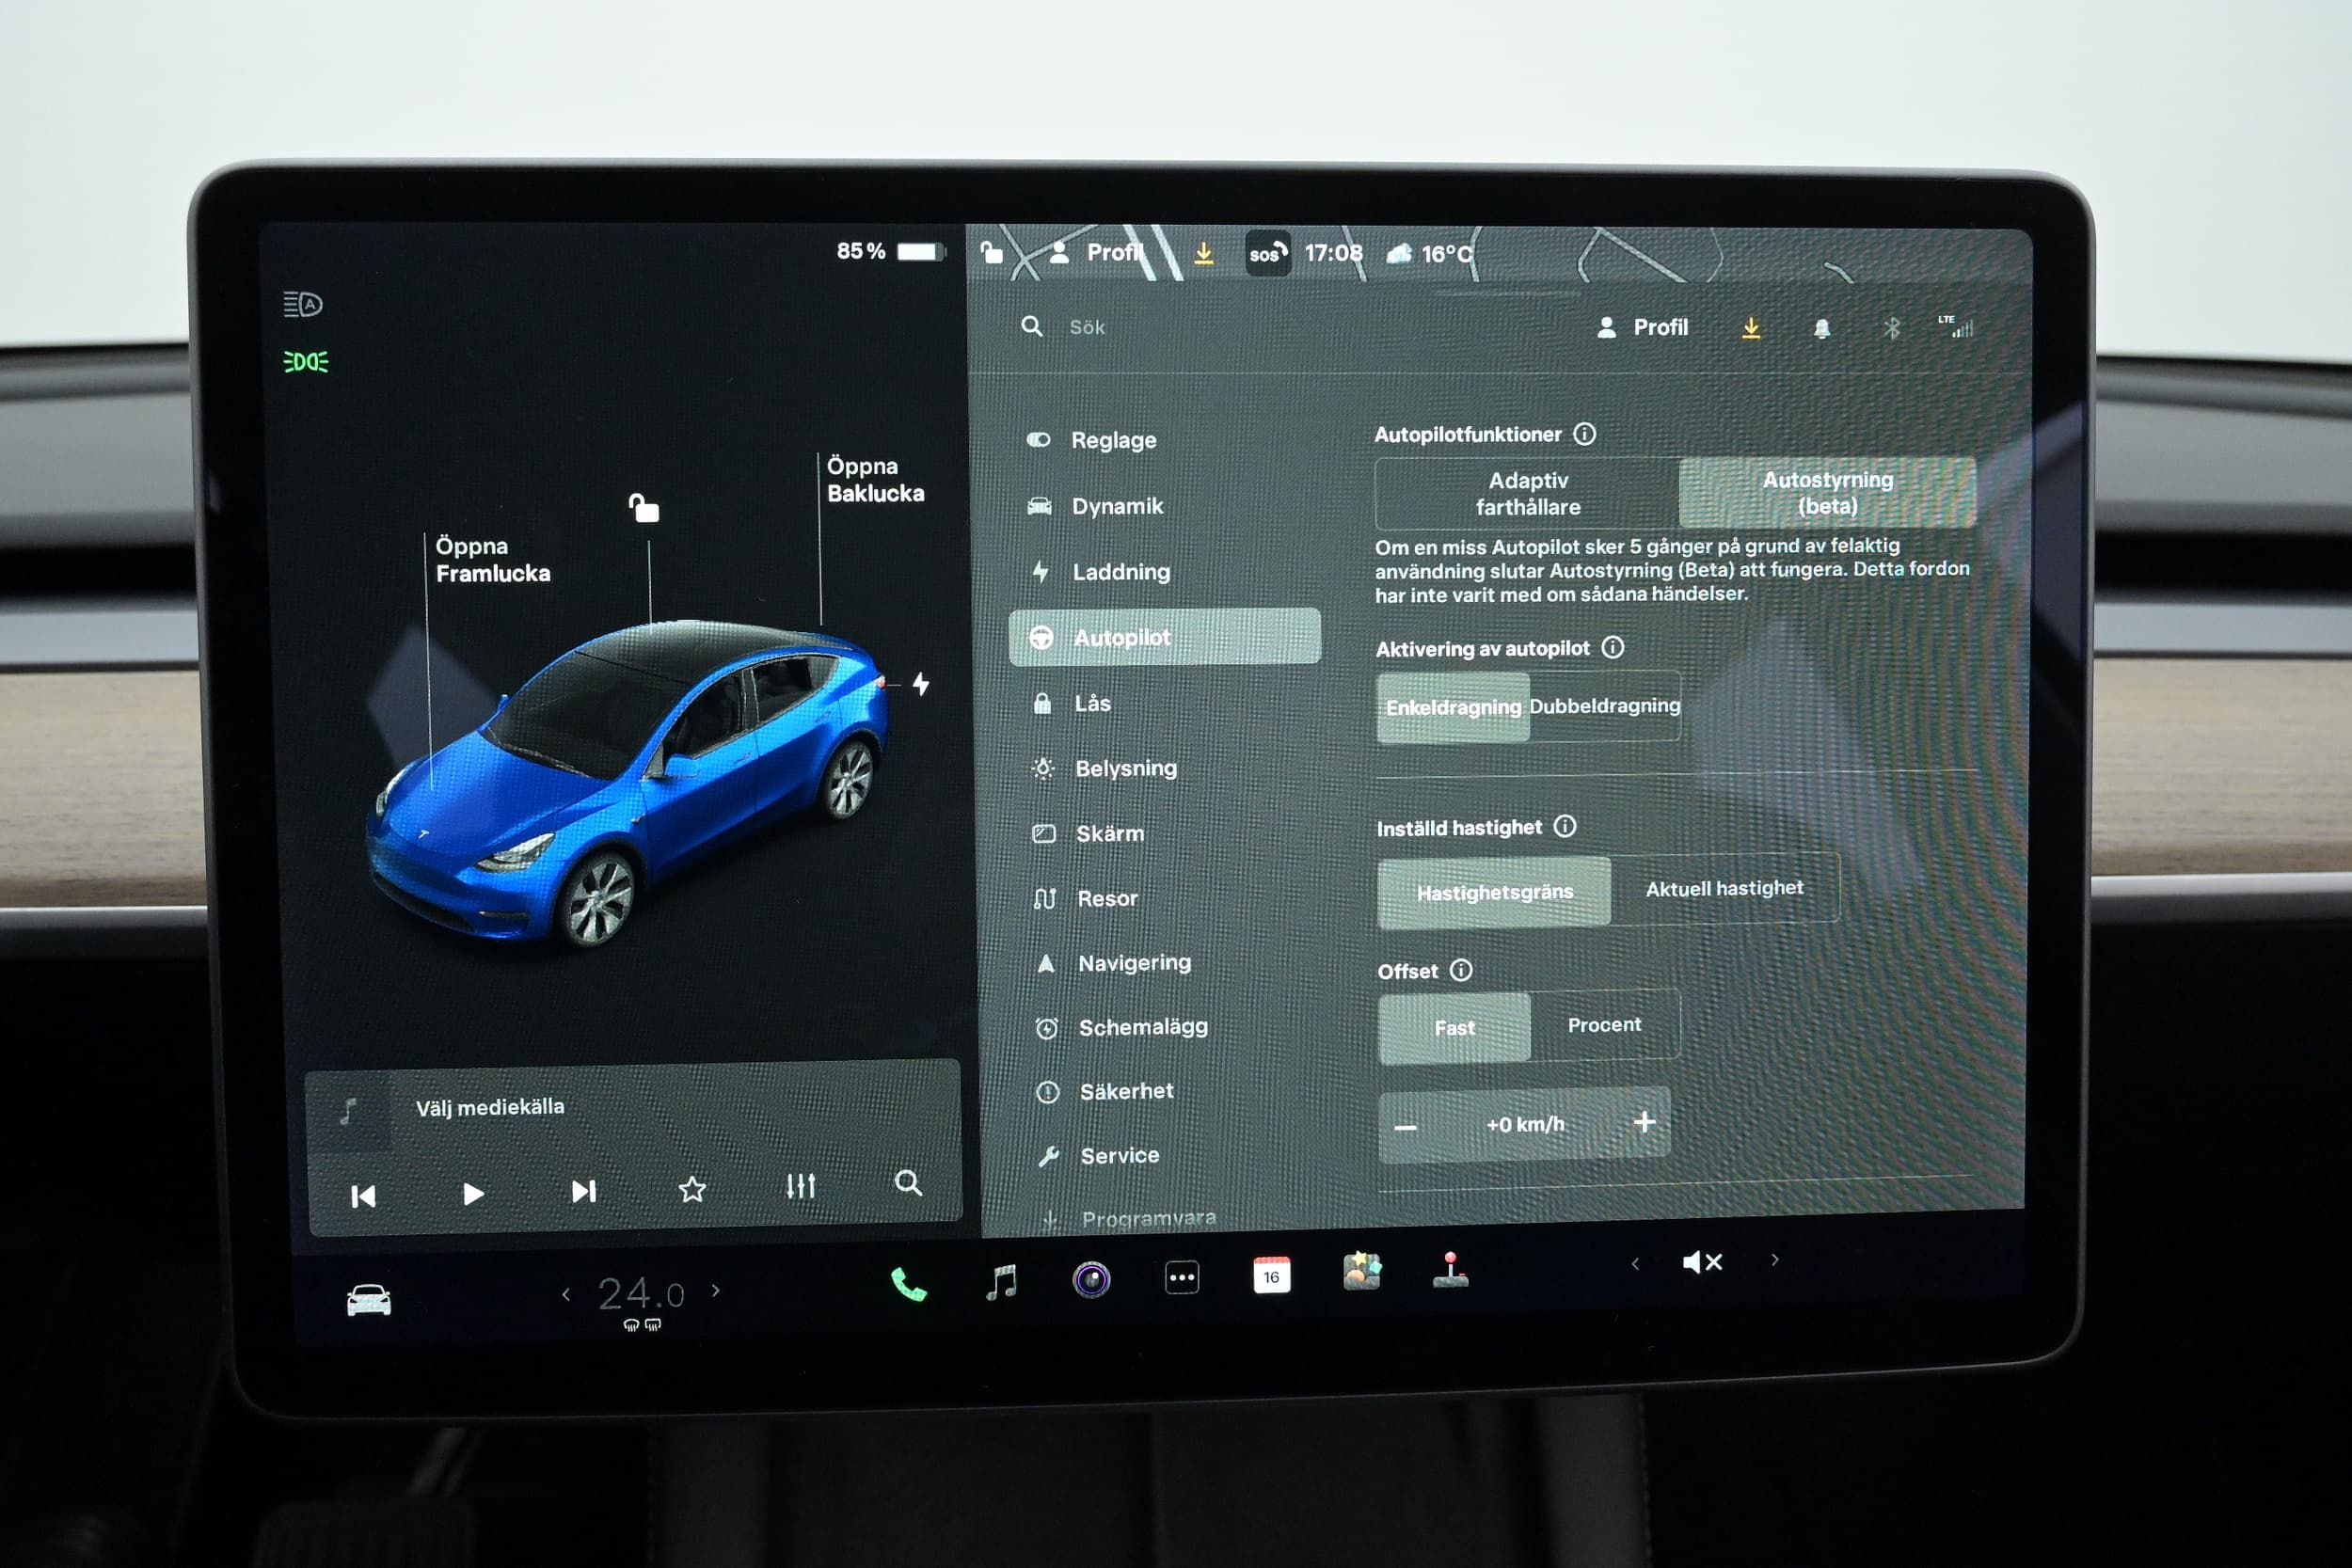Select Fast offset mode

pos(1454,1028)
